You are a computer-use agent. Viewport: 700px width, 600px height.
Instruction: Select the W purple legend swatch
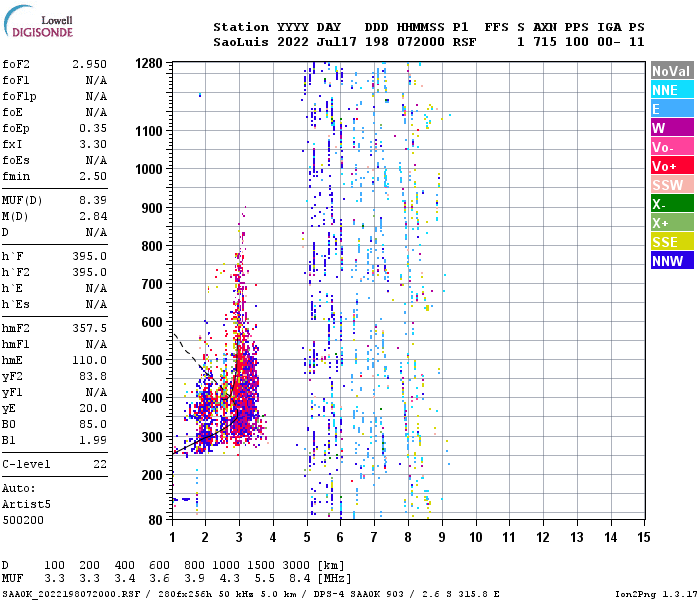tap(672, 128)
